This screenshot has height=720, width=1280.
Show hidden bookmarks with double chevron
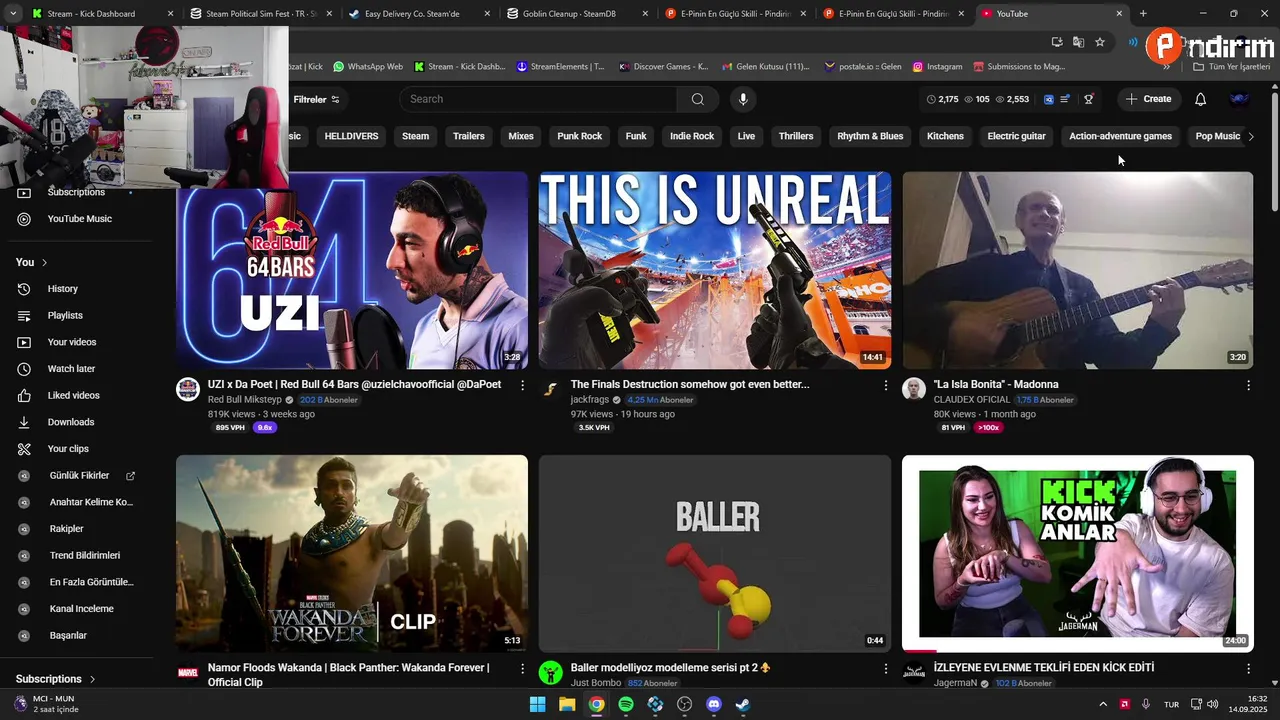[x=1166, y=67]
